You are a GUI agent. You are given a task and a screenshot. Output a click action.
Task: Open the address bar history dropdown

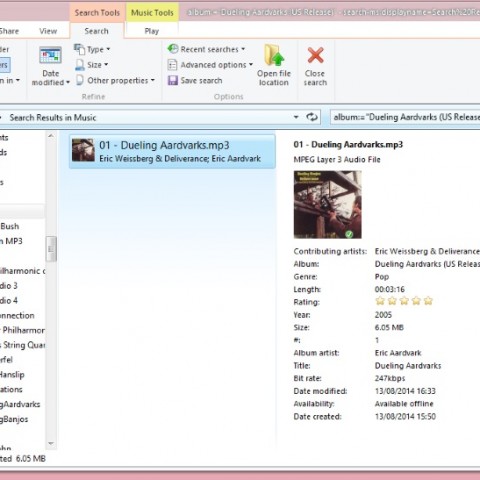click(x=296, y=117)
